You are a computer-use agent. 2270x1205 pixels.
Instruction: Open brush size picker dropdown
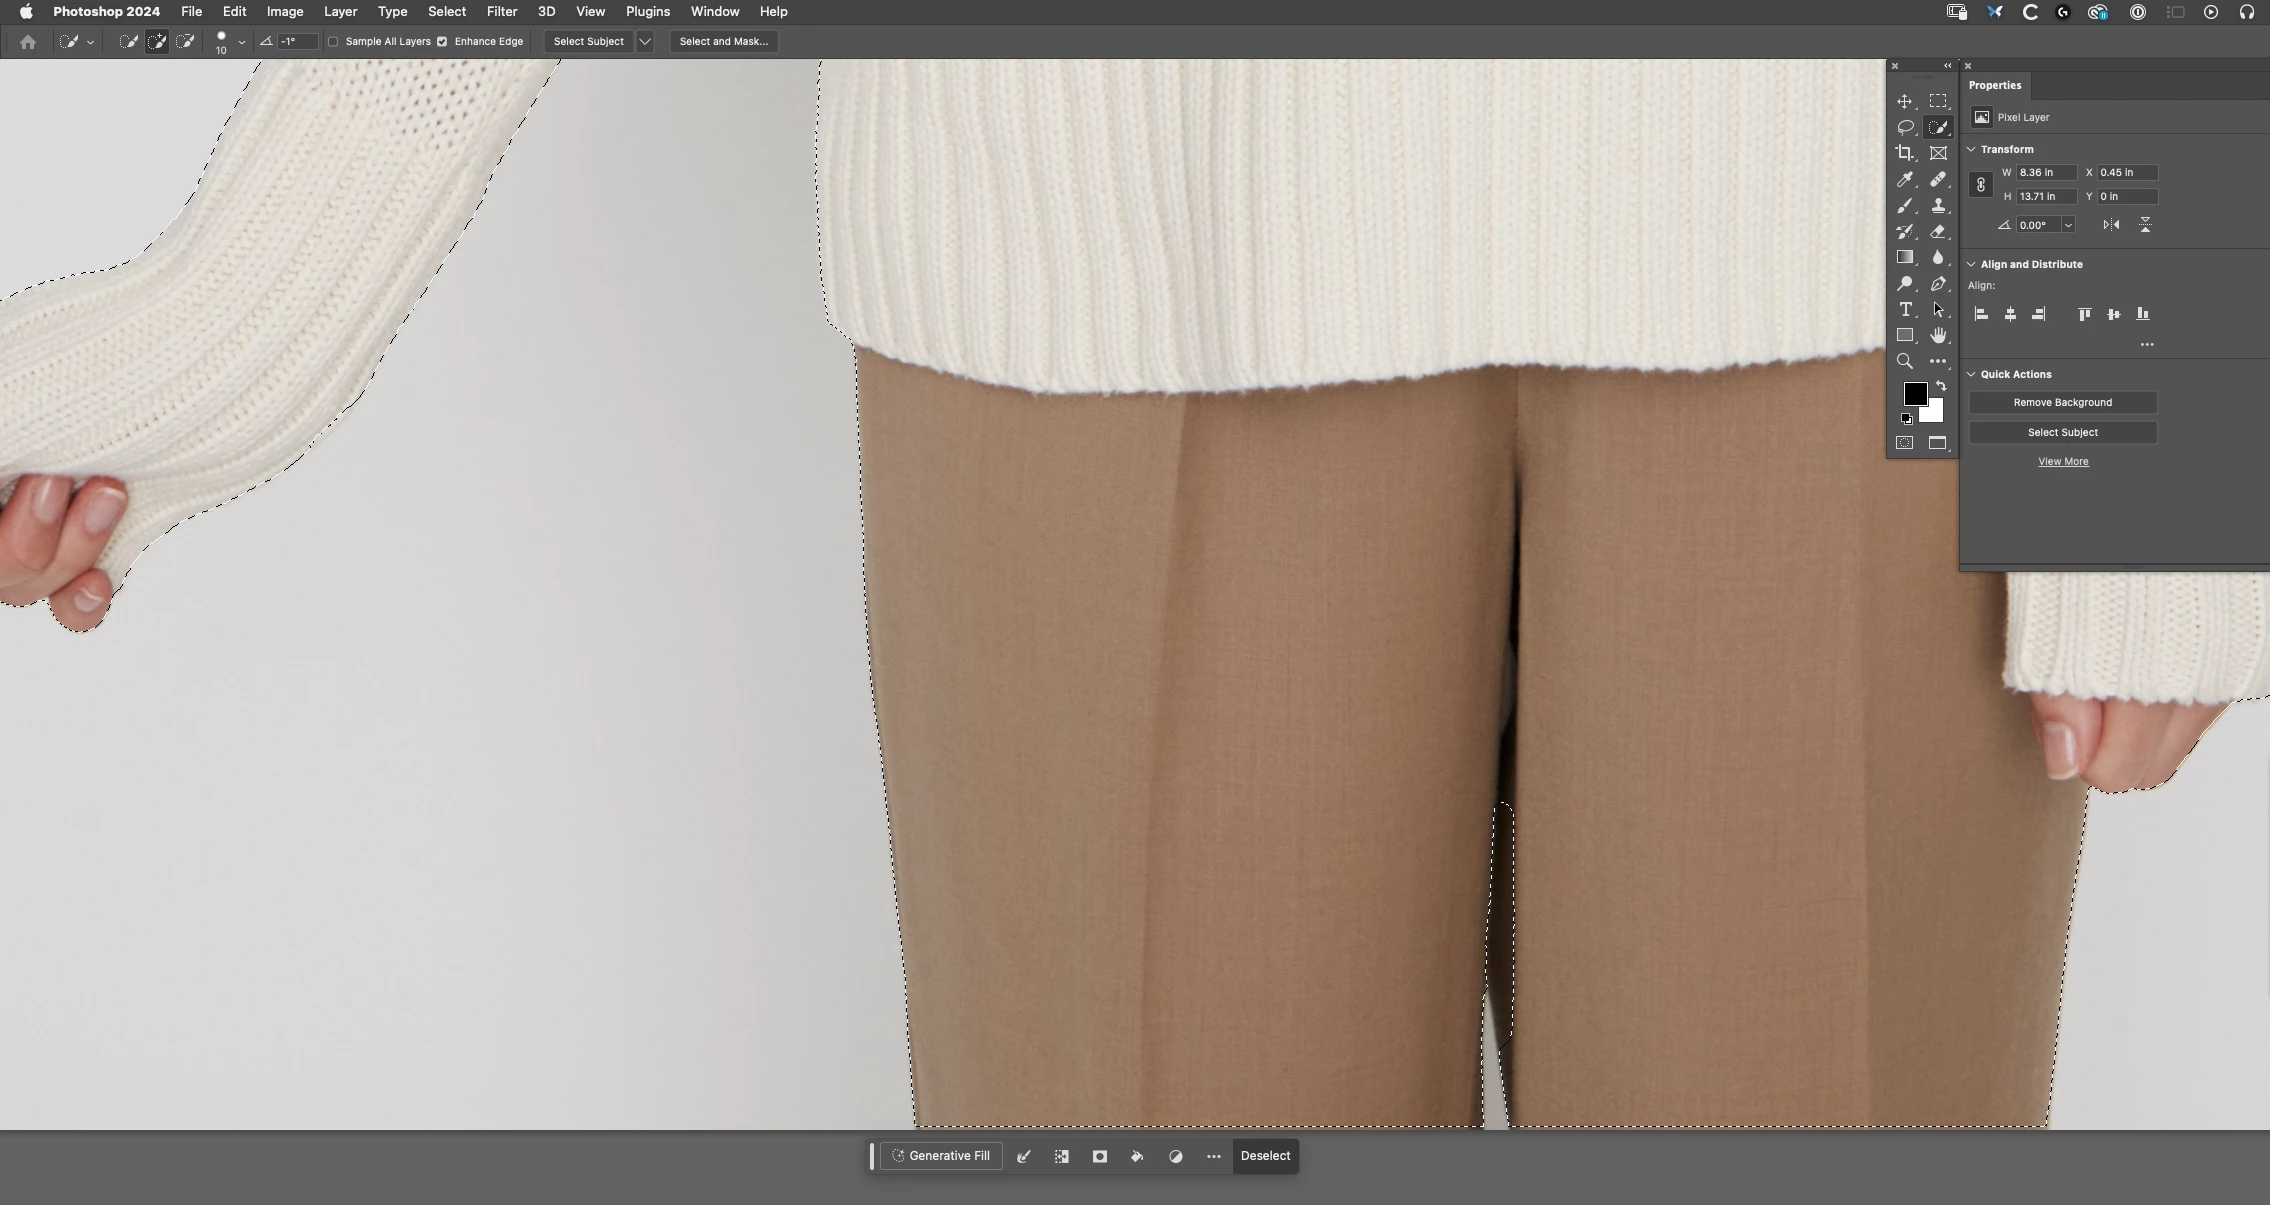click(x=241, y=42)
